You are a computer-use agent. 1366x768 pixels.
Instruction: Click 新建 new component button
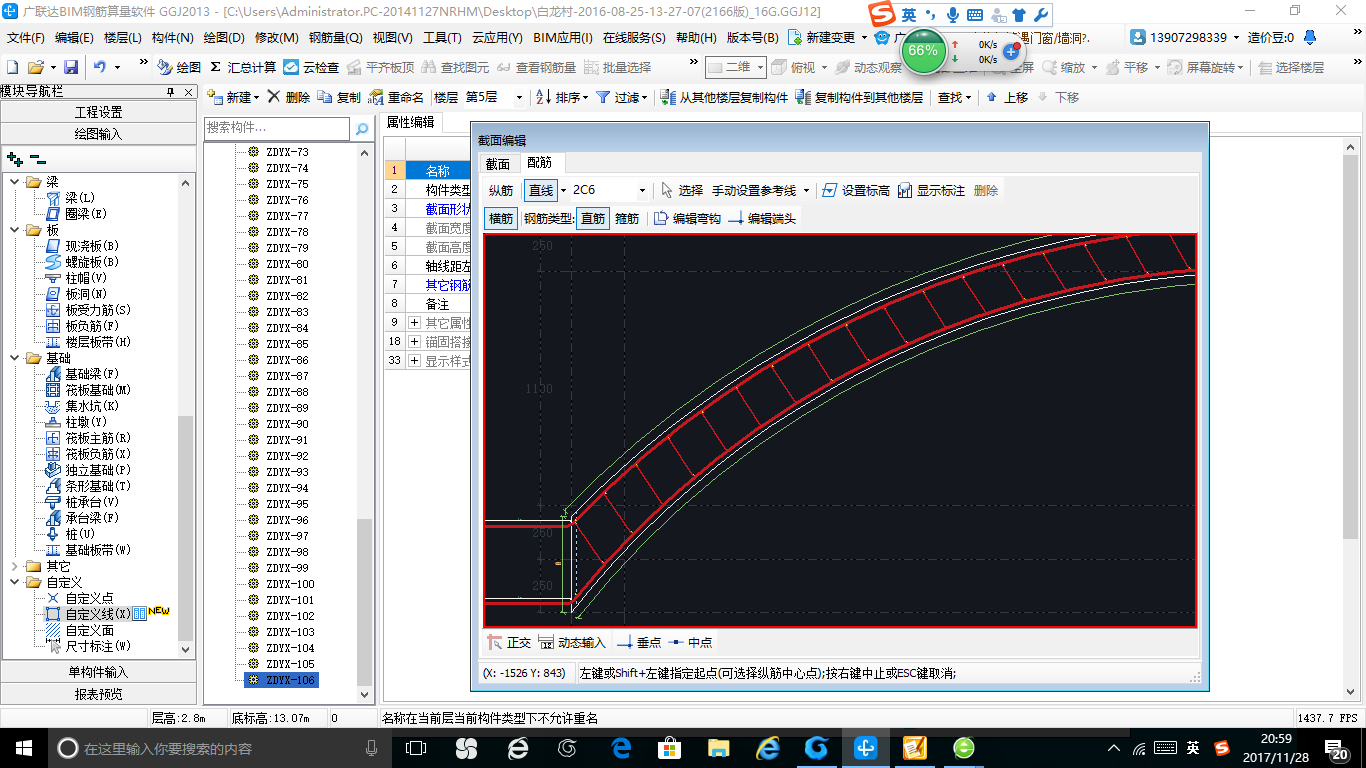(233, 97)
